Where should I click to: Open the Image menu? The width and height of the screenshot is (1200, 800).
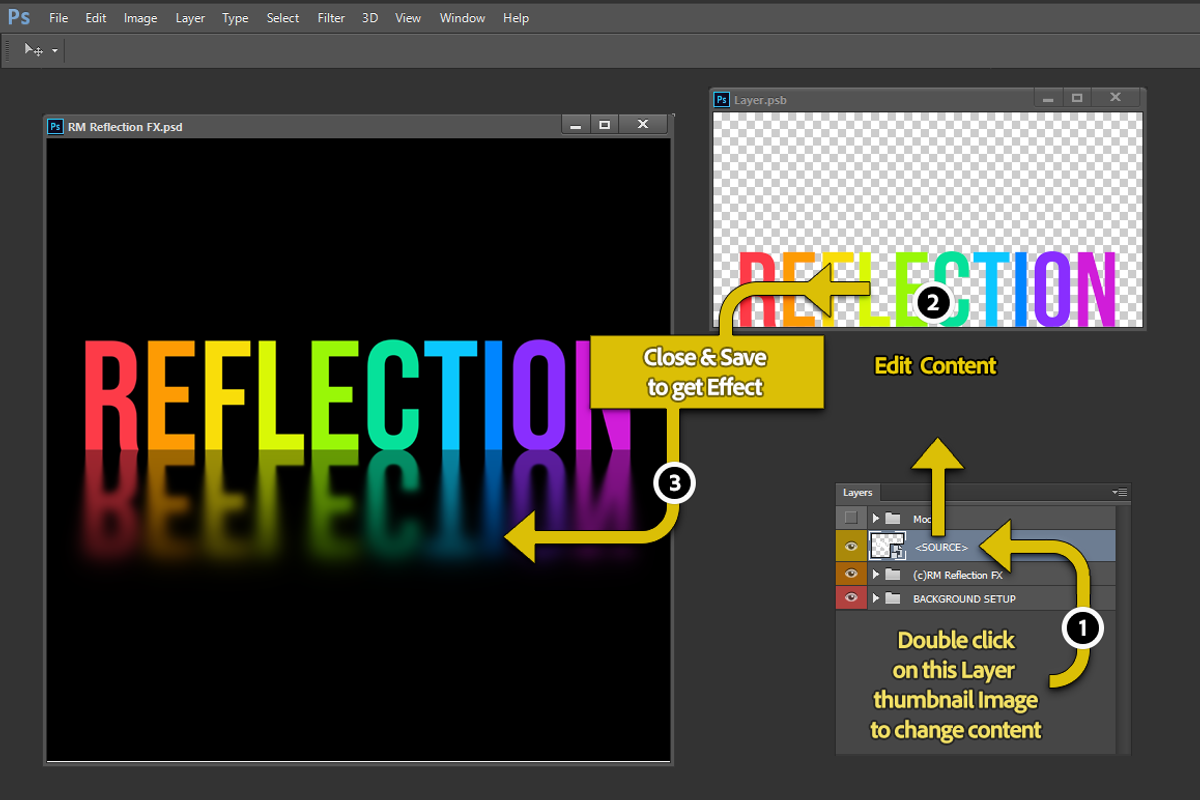(x=140, y=18)
